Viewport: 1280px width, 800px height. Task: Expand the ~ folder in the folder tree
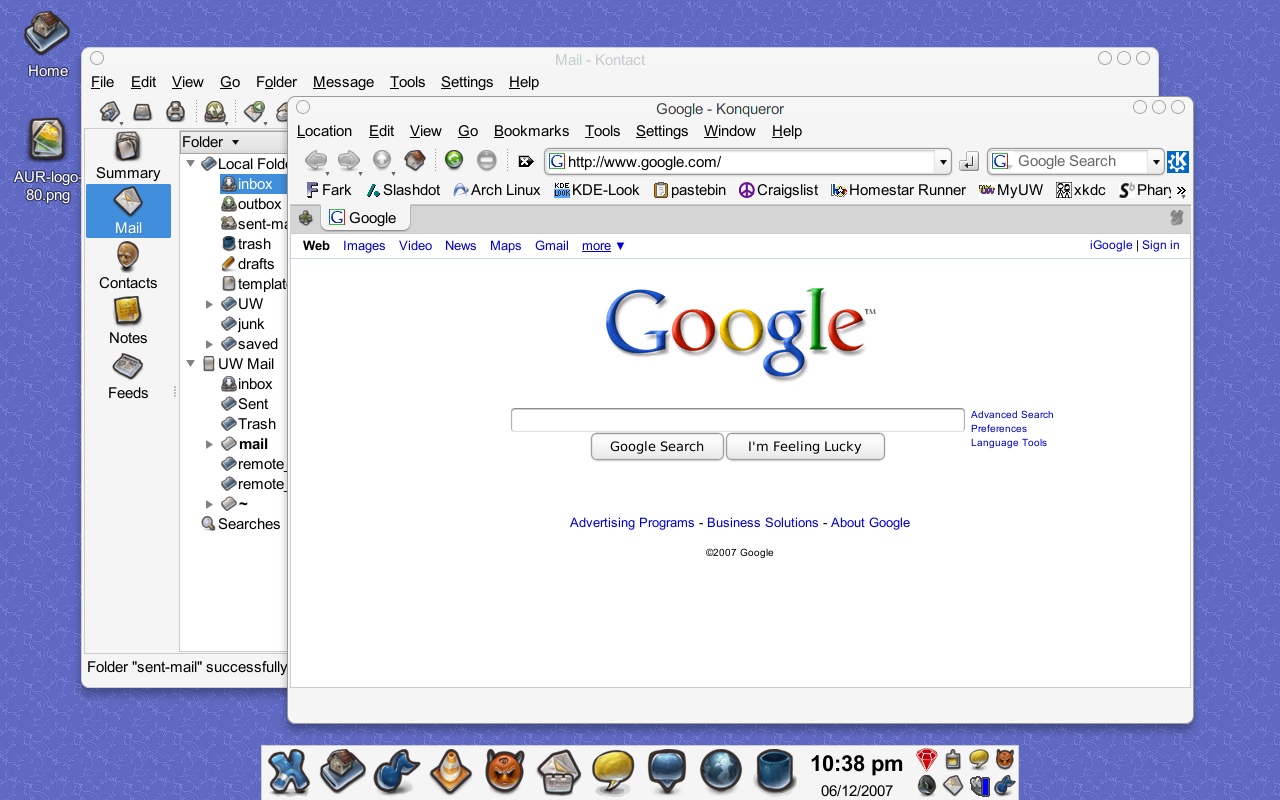209,504
